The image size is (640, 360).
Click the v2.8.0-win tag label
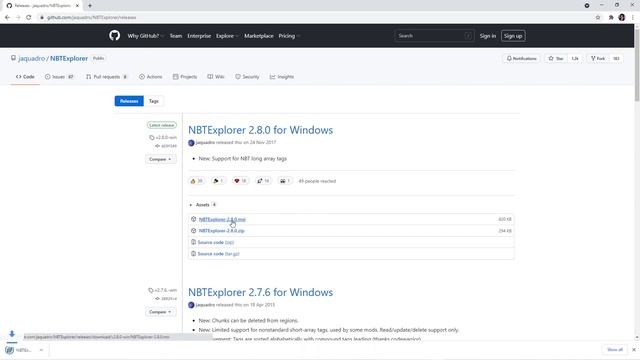tap(163, 138)
